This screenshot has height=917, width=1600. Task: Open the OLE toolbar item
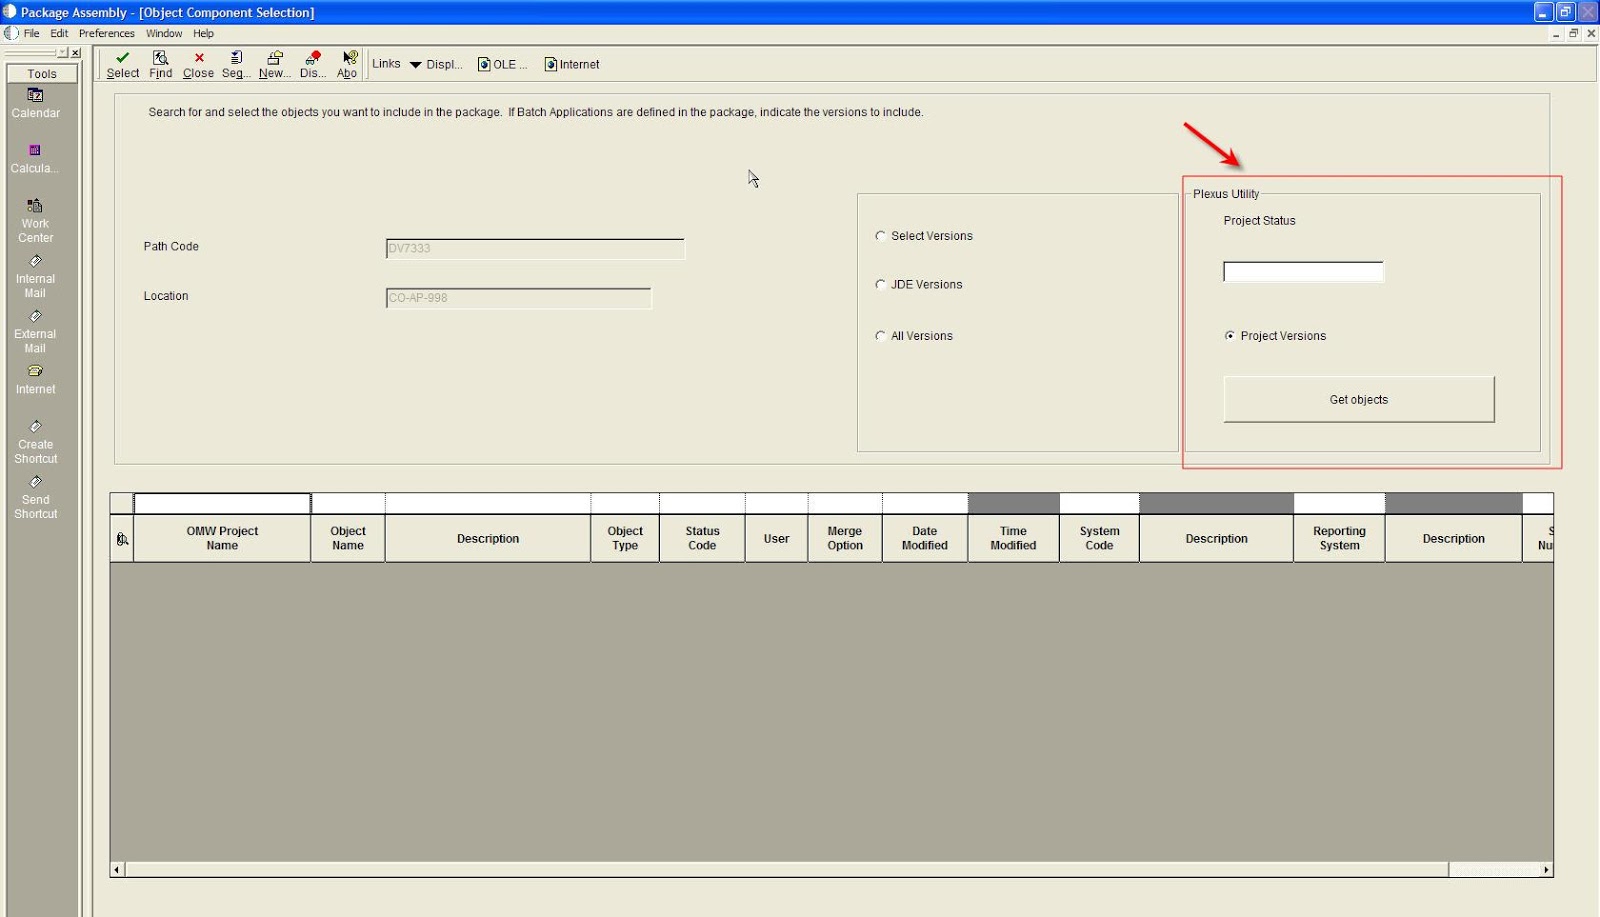pos(502,64)
